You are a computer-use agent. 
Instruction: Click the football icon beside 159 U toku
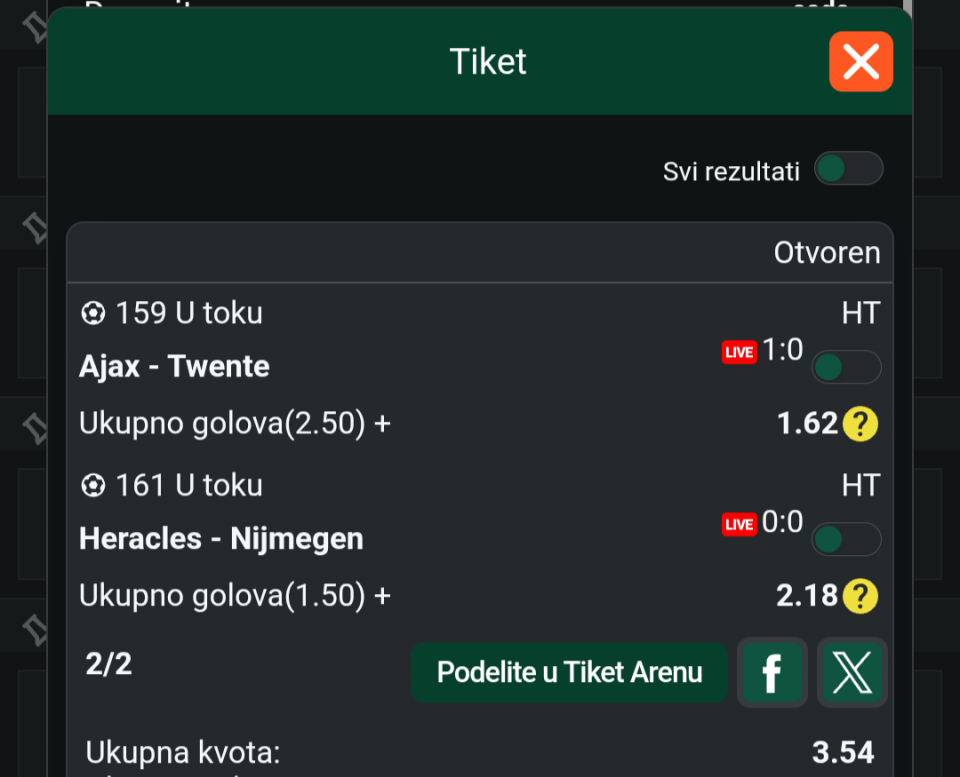click(93, 313)
